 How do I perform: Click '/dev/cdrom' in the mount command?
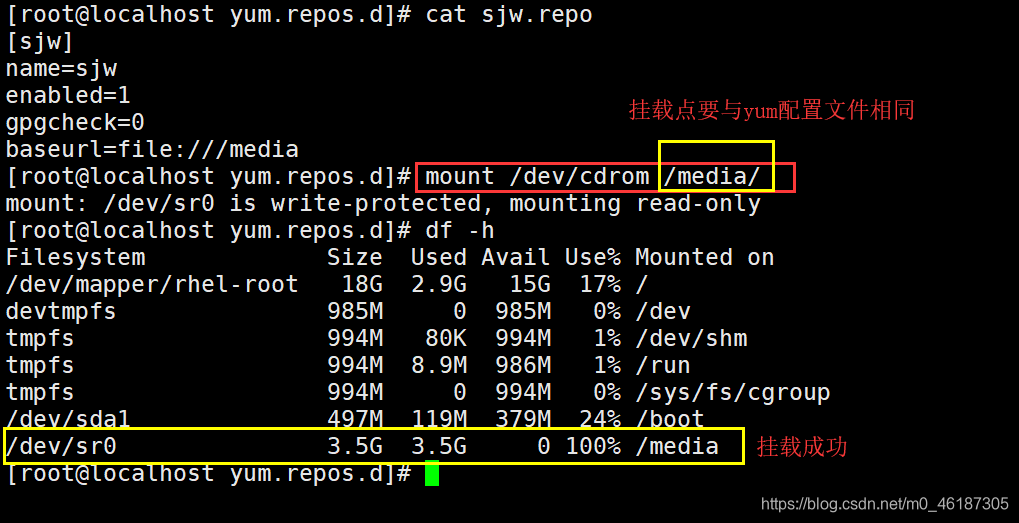tap(579, 177)
